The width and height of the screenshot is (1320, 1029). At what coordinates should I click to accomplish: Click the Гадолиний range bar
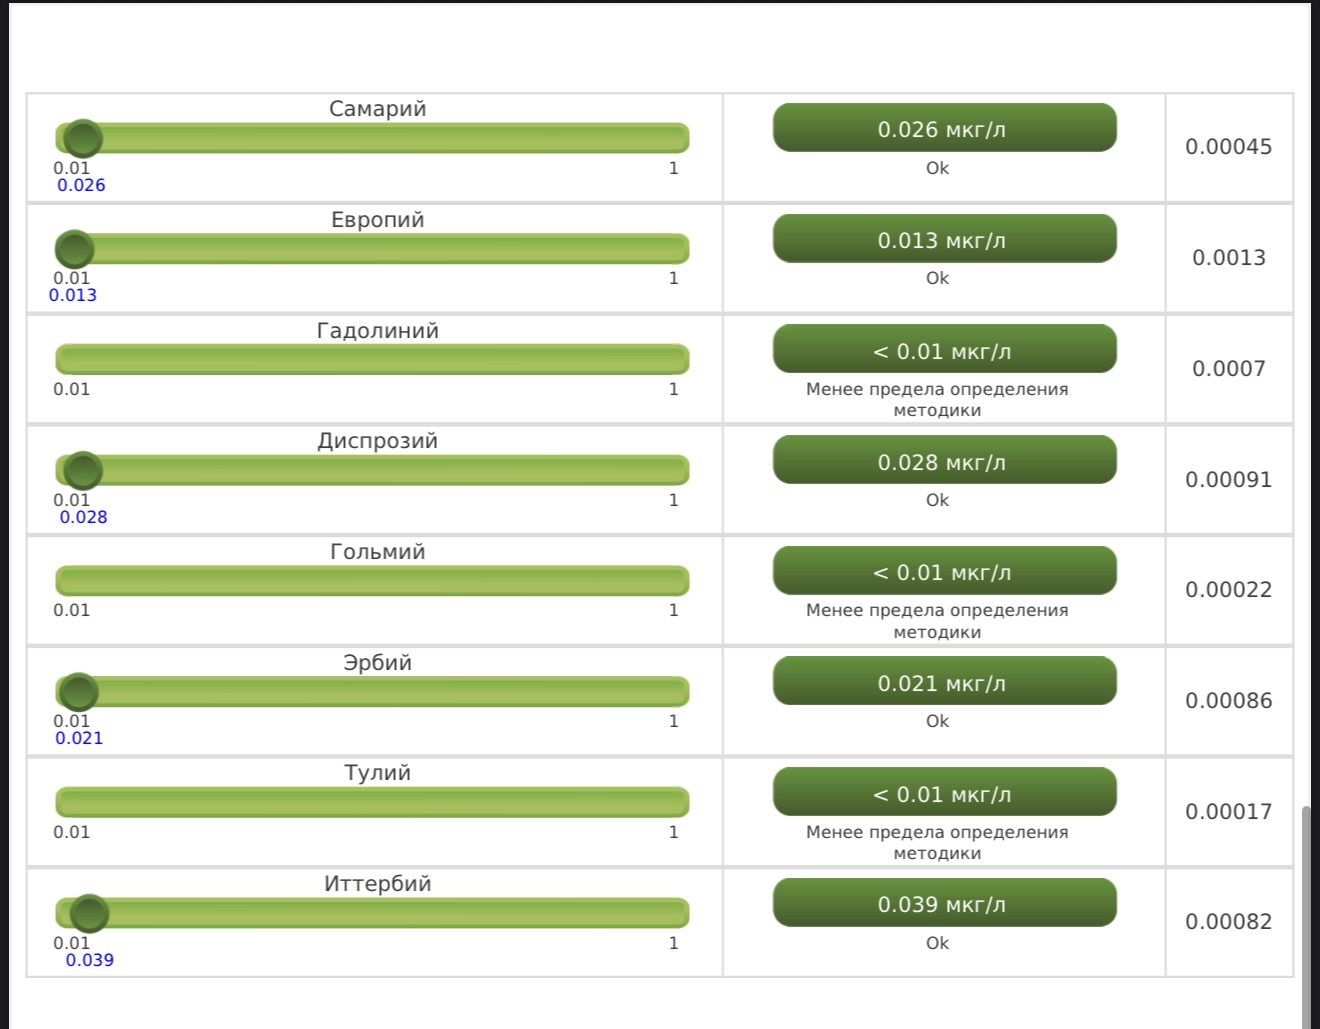coord(372,359)
